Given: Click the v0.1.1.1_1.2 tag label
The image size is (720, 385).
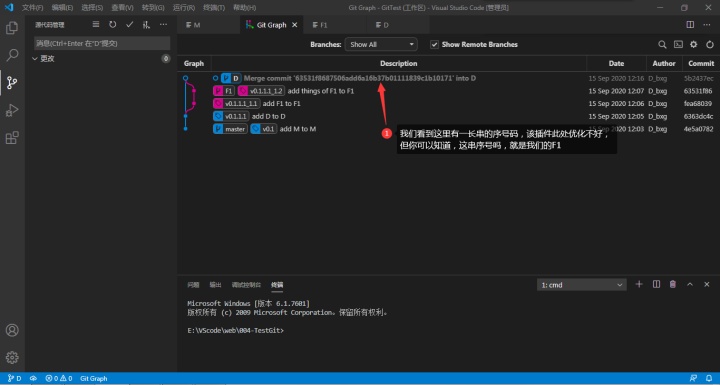Looking at the screenshot, I should (262, 91).
